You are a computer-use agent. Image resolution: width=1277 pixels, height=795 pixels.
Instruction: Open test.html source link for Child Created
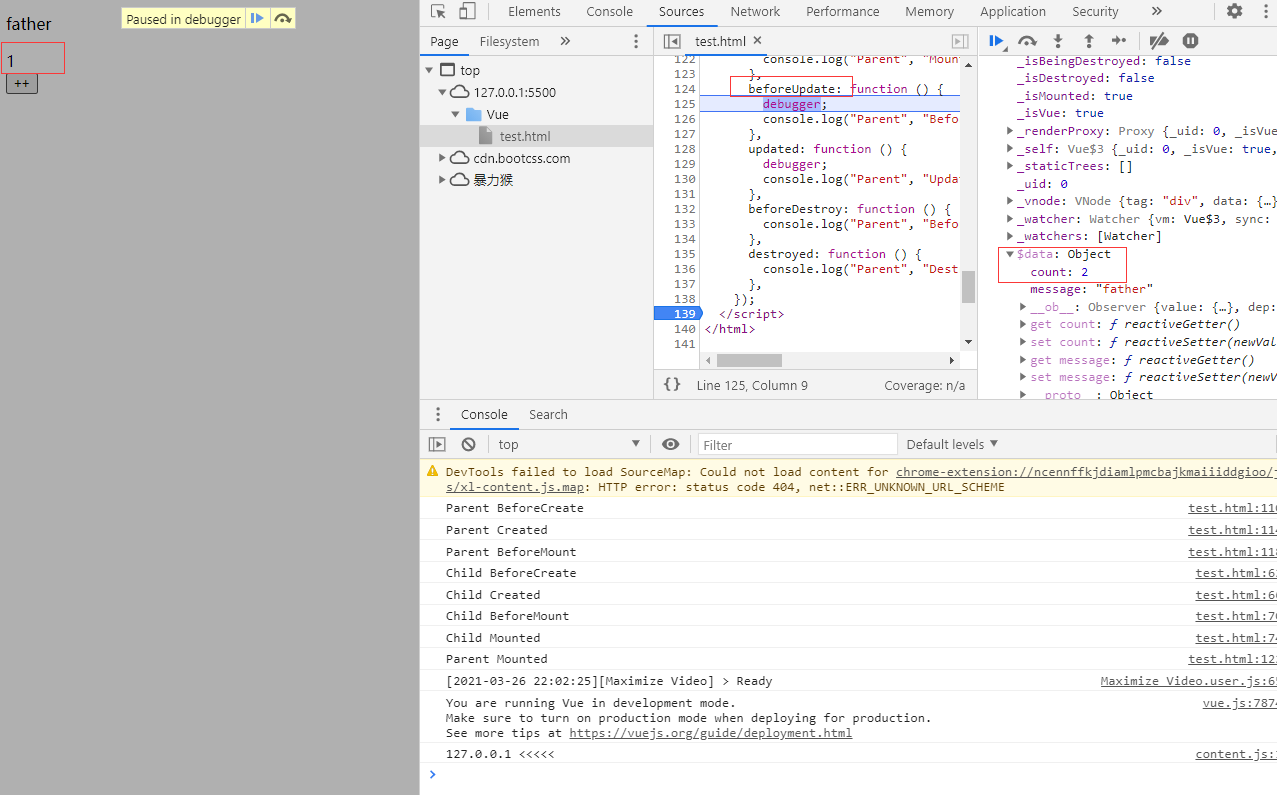1236,595
